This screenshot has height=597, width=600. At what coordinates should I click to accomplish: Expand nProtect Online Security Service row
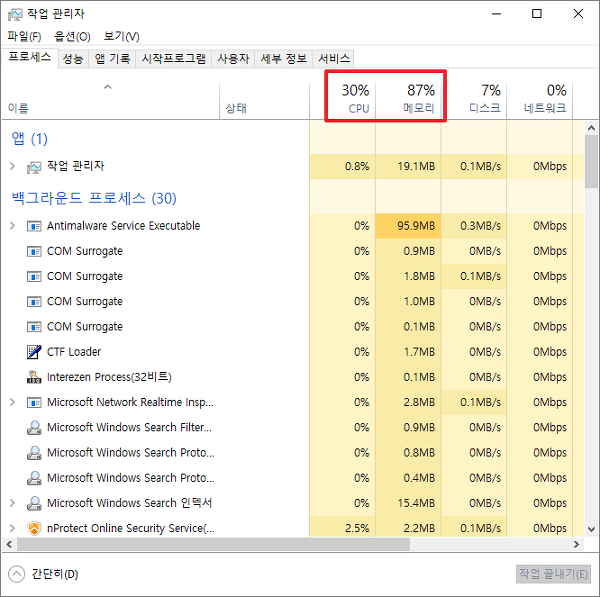click(x=12, y=528)
